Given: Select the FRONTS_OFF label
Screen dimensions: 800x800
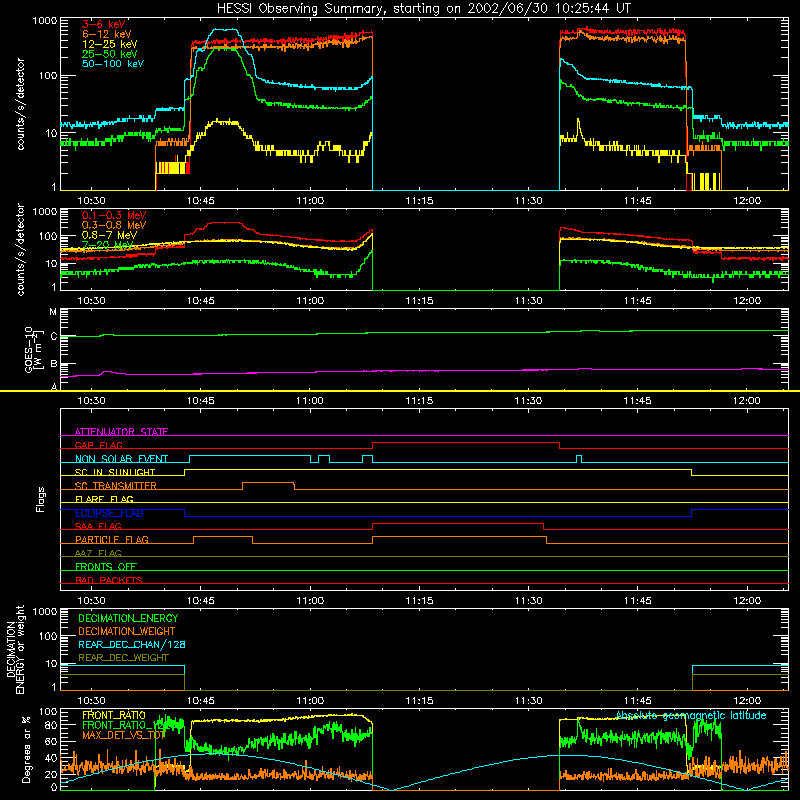Looking at the screenshot, I should tap(106, 567).
